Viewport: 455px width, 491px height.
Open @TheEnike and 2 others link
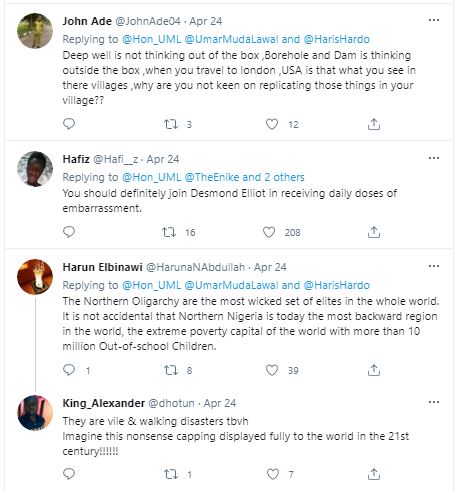pos(244,177)
